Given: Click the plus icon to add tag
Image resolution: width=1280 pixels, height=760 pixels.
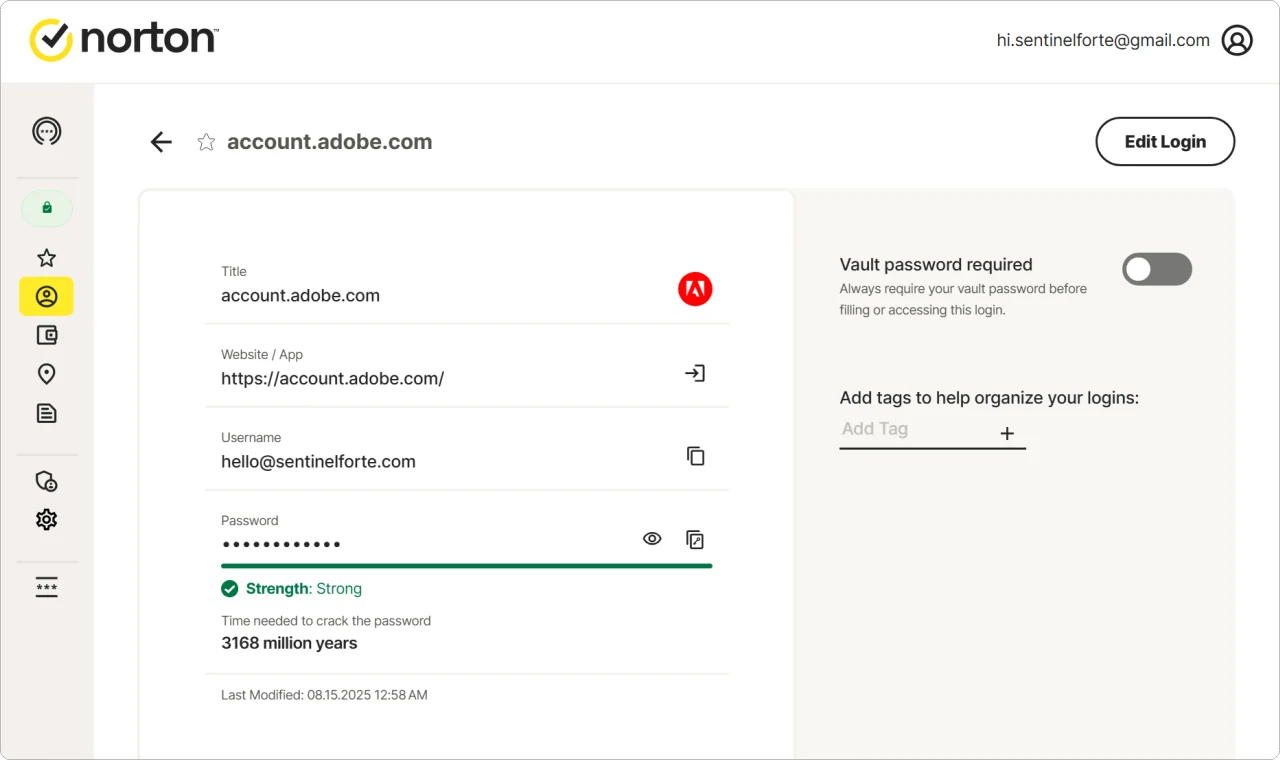Looking at the screenshot, I should (x=1007, y=433).
